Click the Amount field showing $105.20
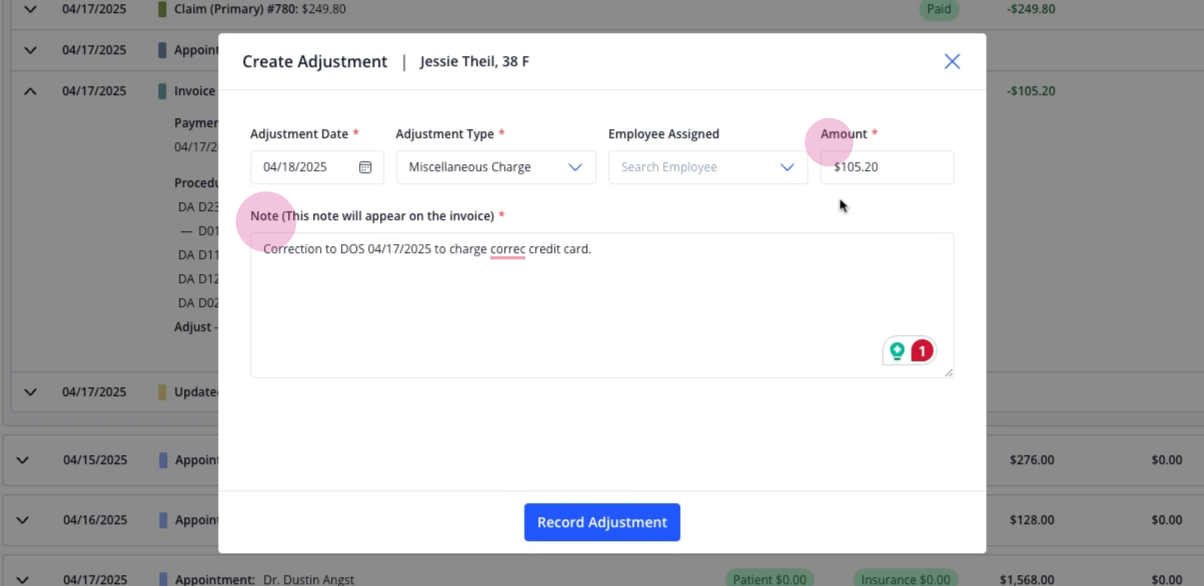 coord(887,167)
